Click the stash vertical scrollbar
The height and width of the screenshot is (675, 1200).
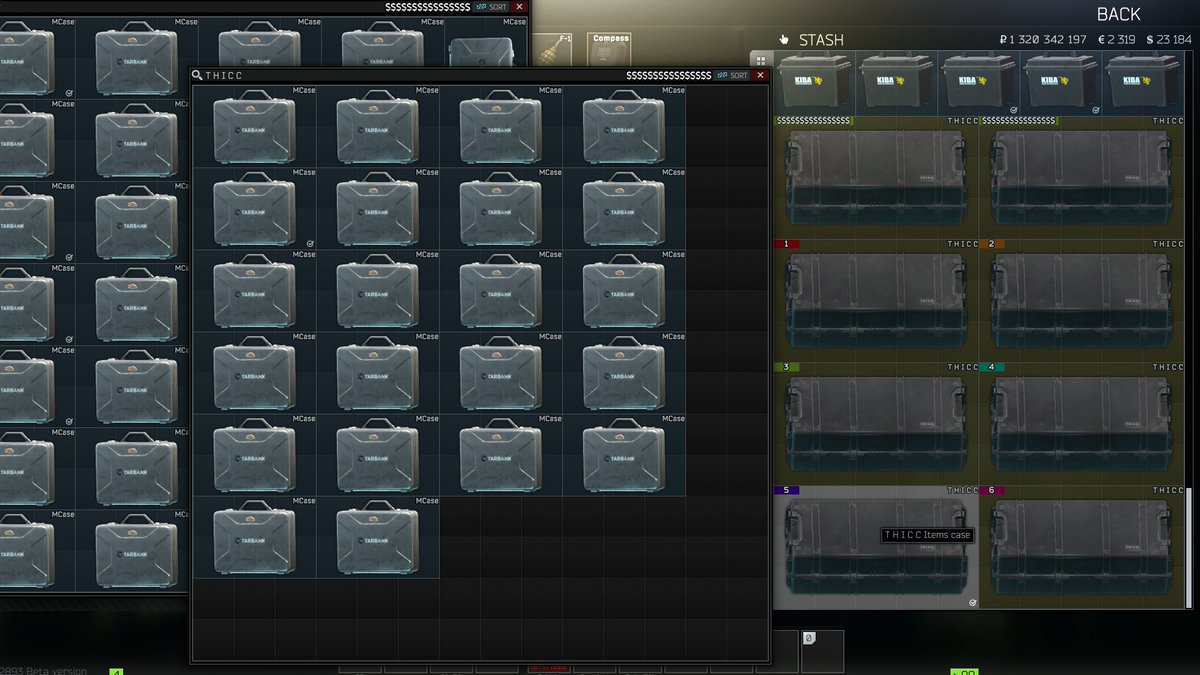(1189, 548)
